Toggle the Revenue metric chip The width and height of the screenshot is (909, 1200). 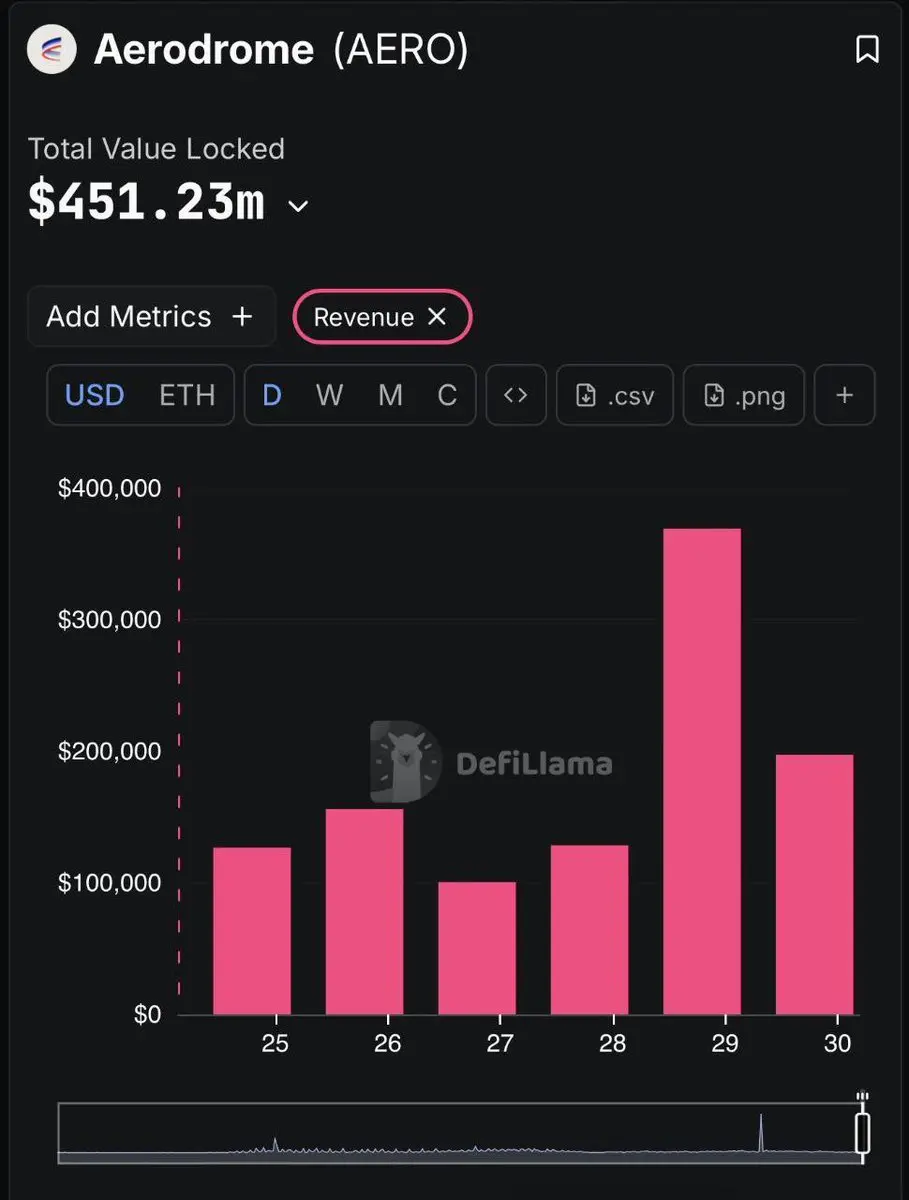click(364, 317)
